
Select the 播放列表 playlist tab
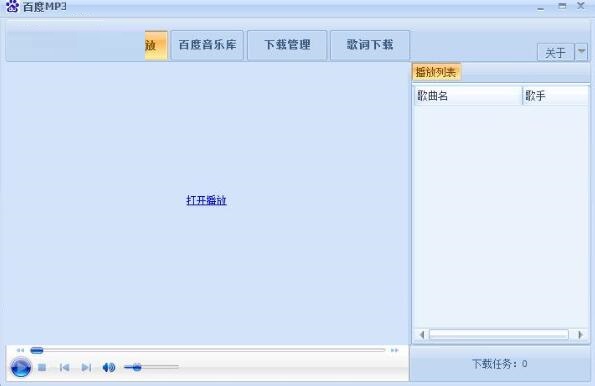click(x=436, y=72)
